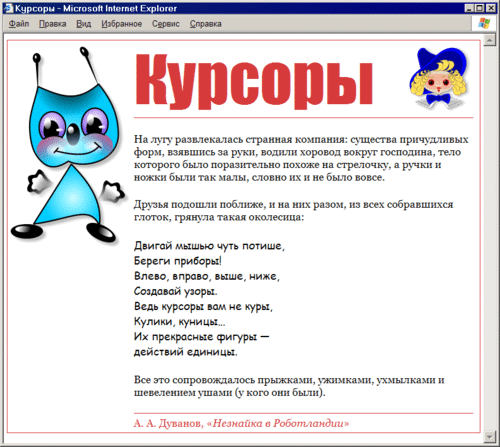This screenshot has height=447, width=500.
Task: Click the red Курсоры heading
Action: coord(254,82)
